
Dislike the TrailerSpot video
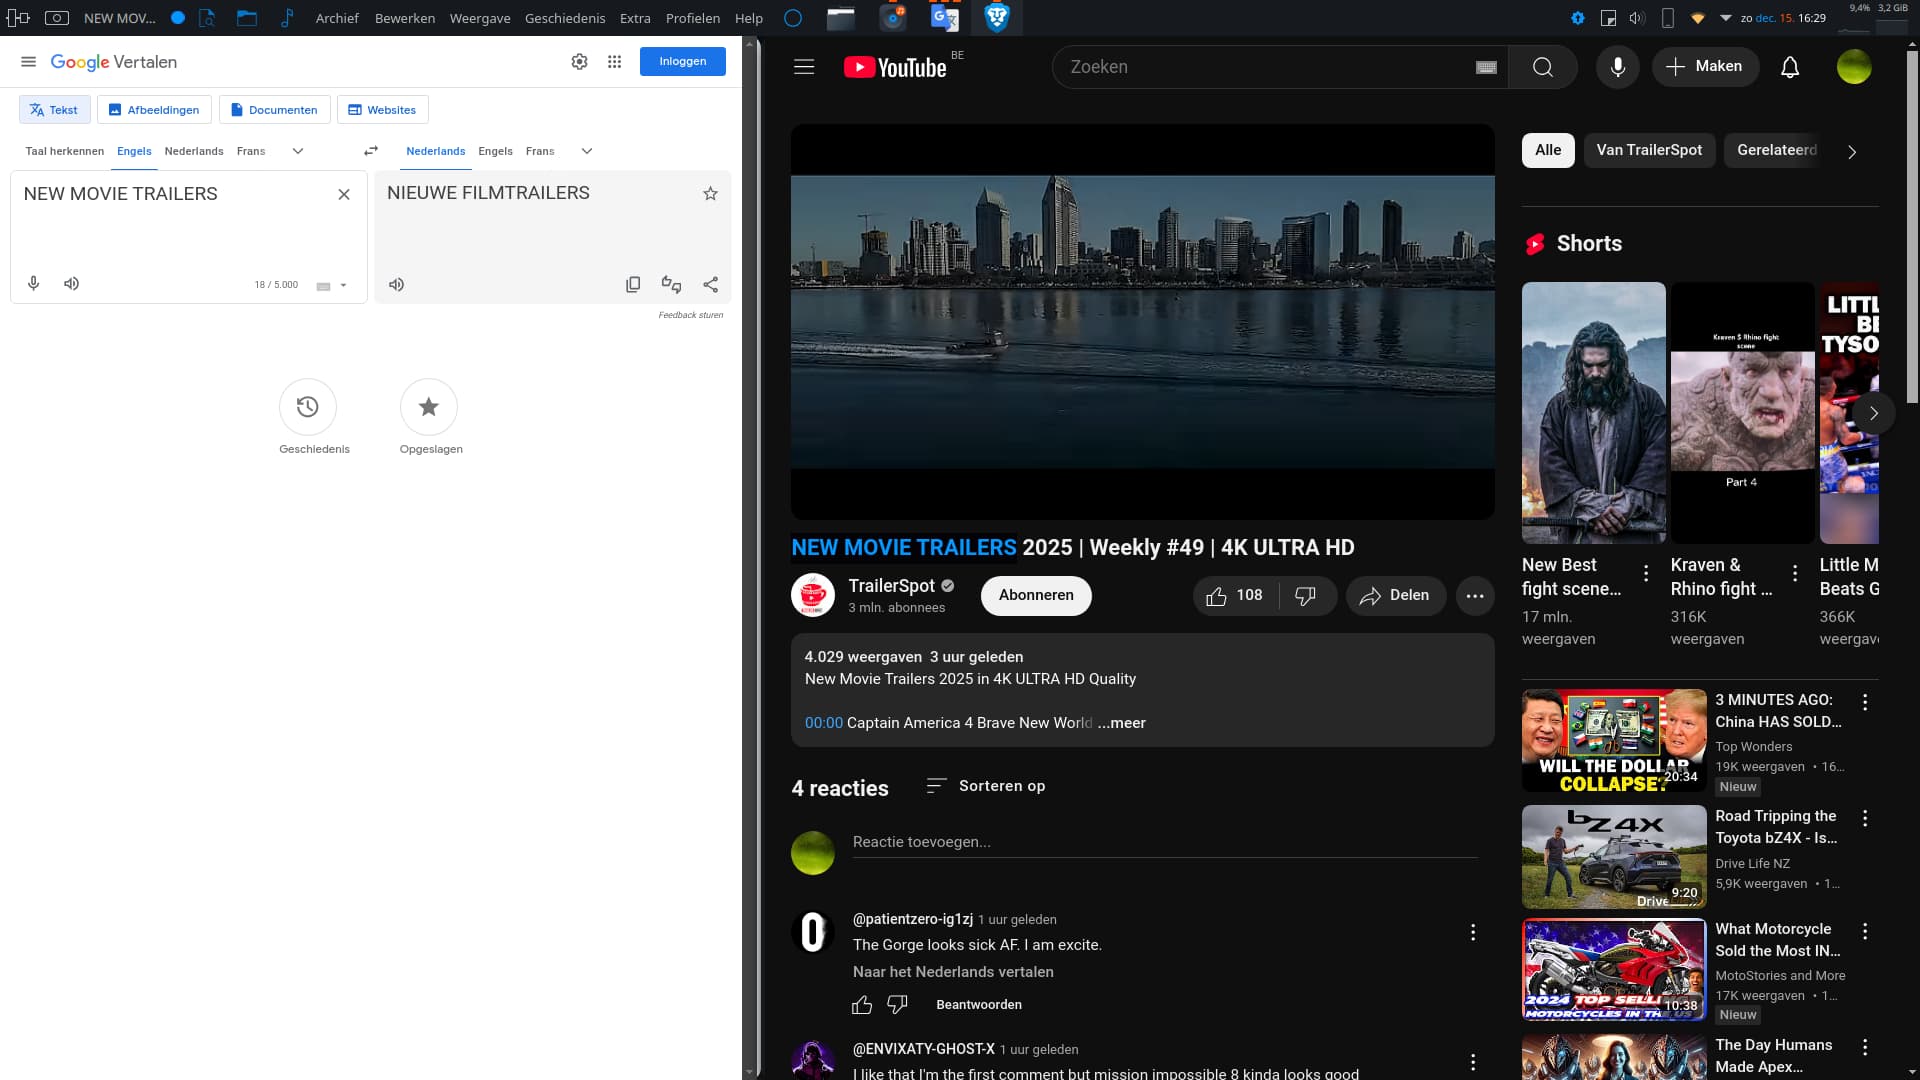1306,596
